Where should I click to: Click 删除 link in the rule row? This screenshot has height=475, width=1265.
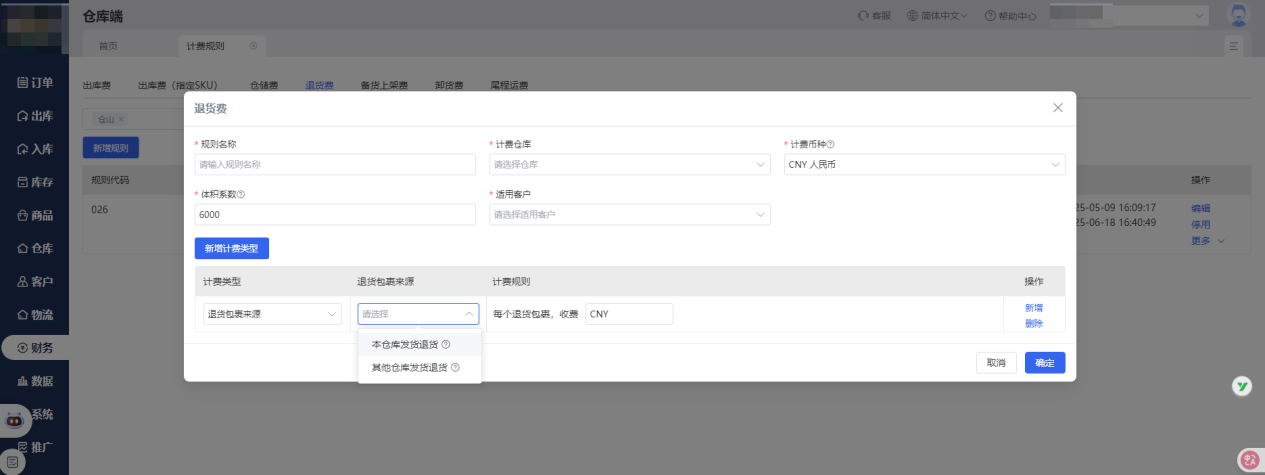tap(1033, 323)
